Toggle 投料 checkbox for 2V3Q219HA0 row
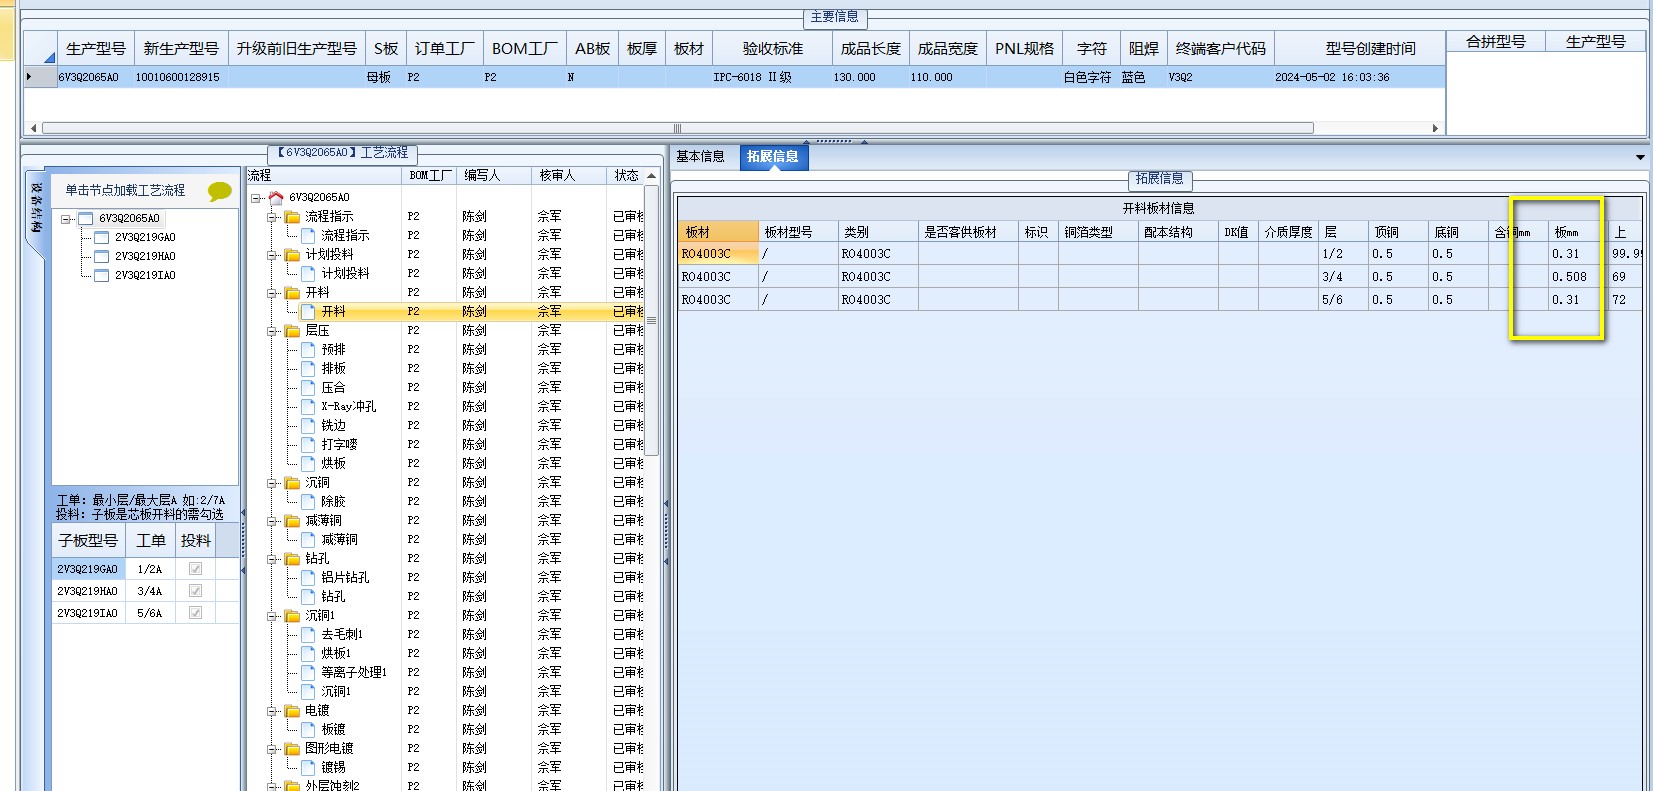Viewport: 1653px width, 791px height. (195, 590)
